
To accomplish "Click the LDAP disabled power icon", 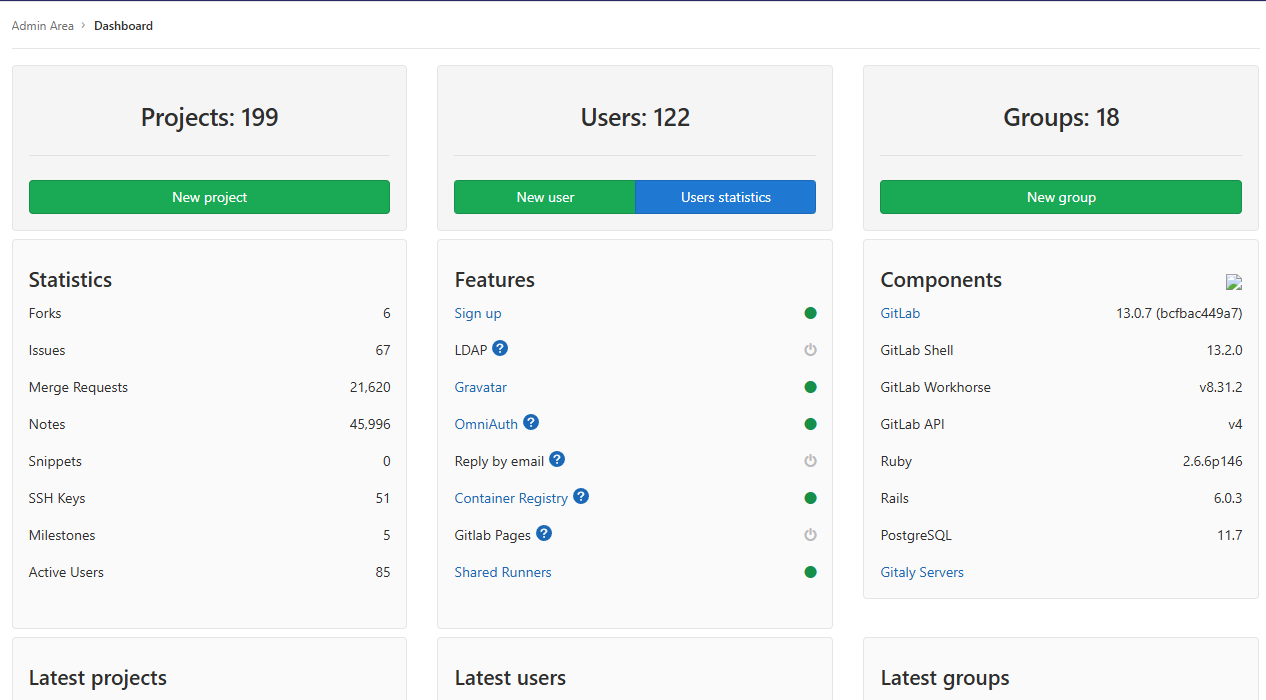I will coord(811,350).
